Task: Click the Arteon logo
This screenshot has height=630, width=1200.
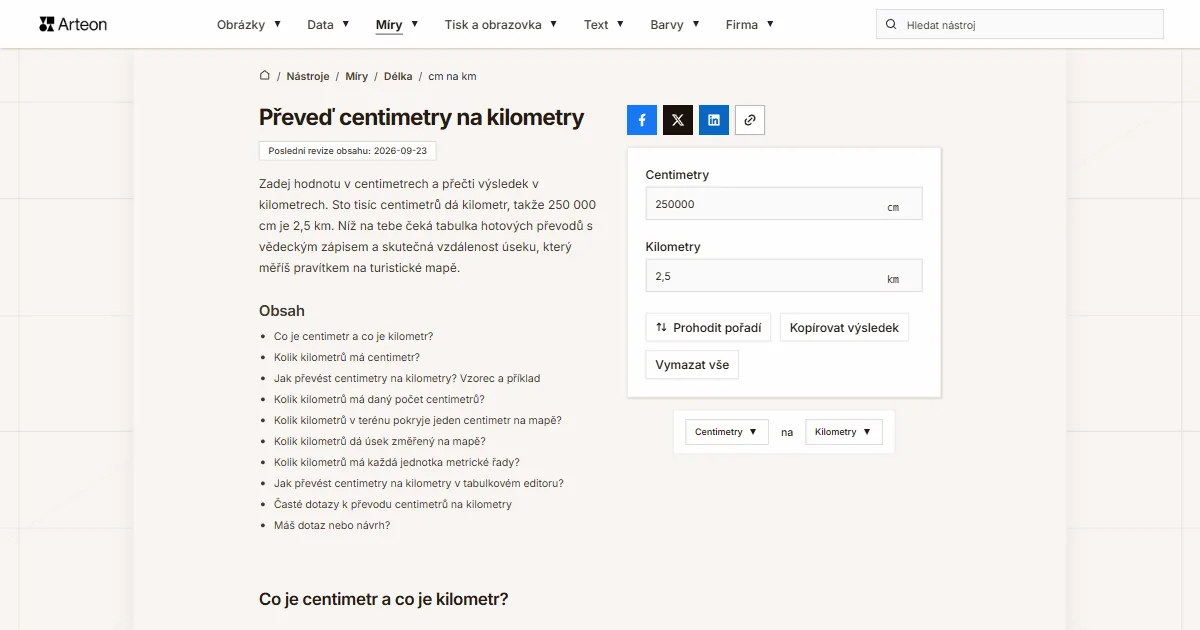Action: [73, 24]
